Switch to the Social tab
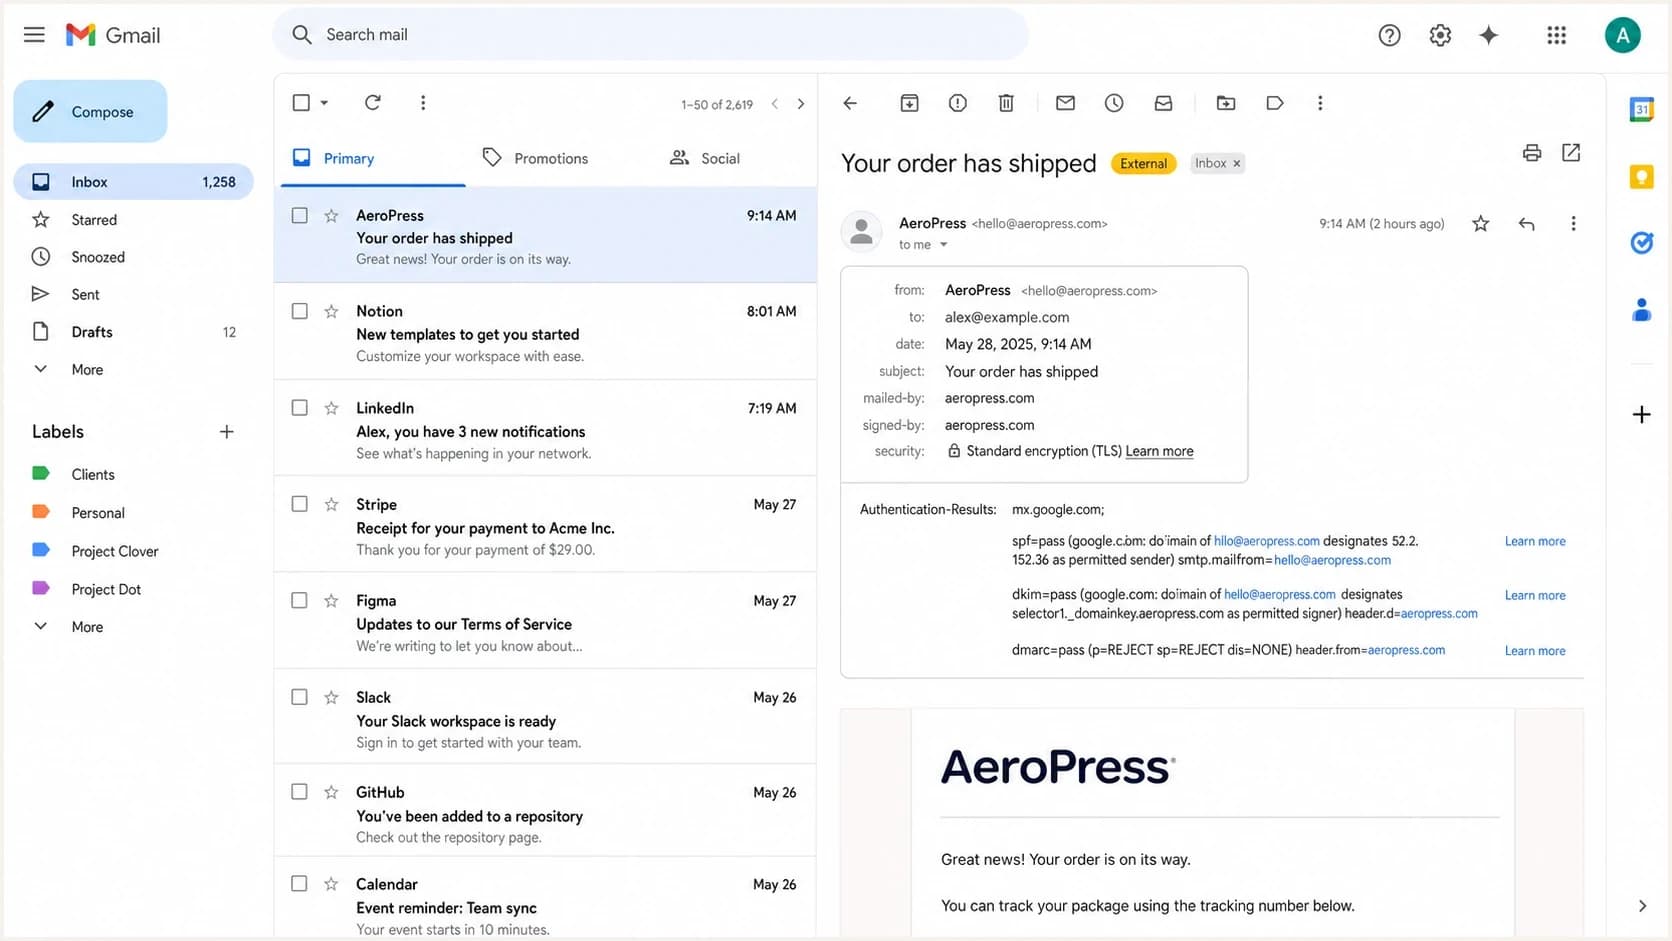This screenshot has height=941, width=1672. tap(705, 158)
